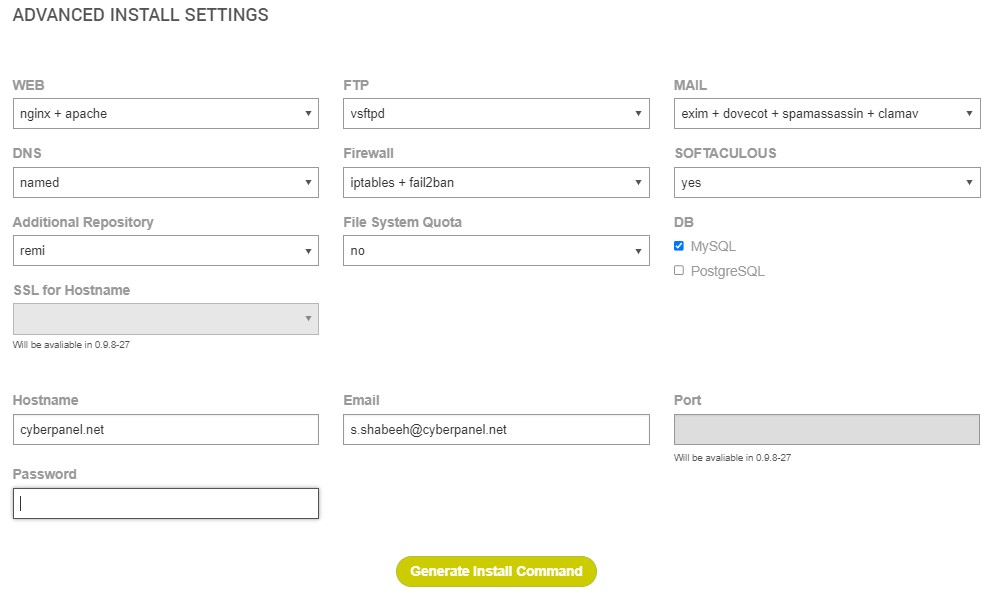Click the disabled SSL for Hostname dropdown
This screenshot has width=994, height=606.
point(165,319)
